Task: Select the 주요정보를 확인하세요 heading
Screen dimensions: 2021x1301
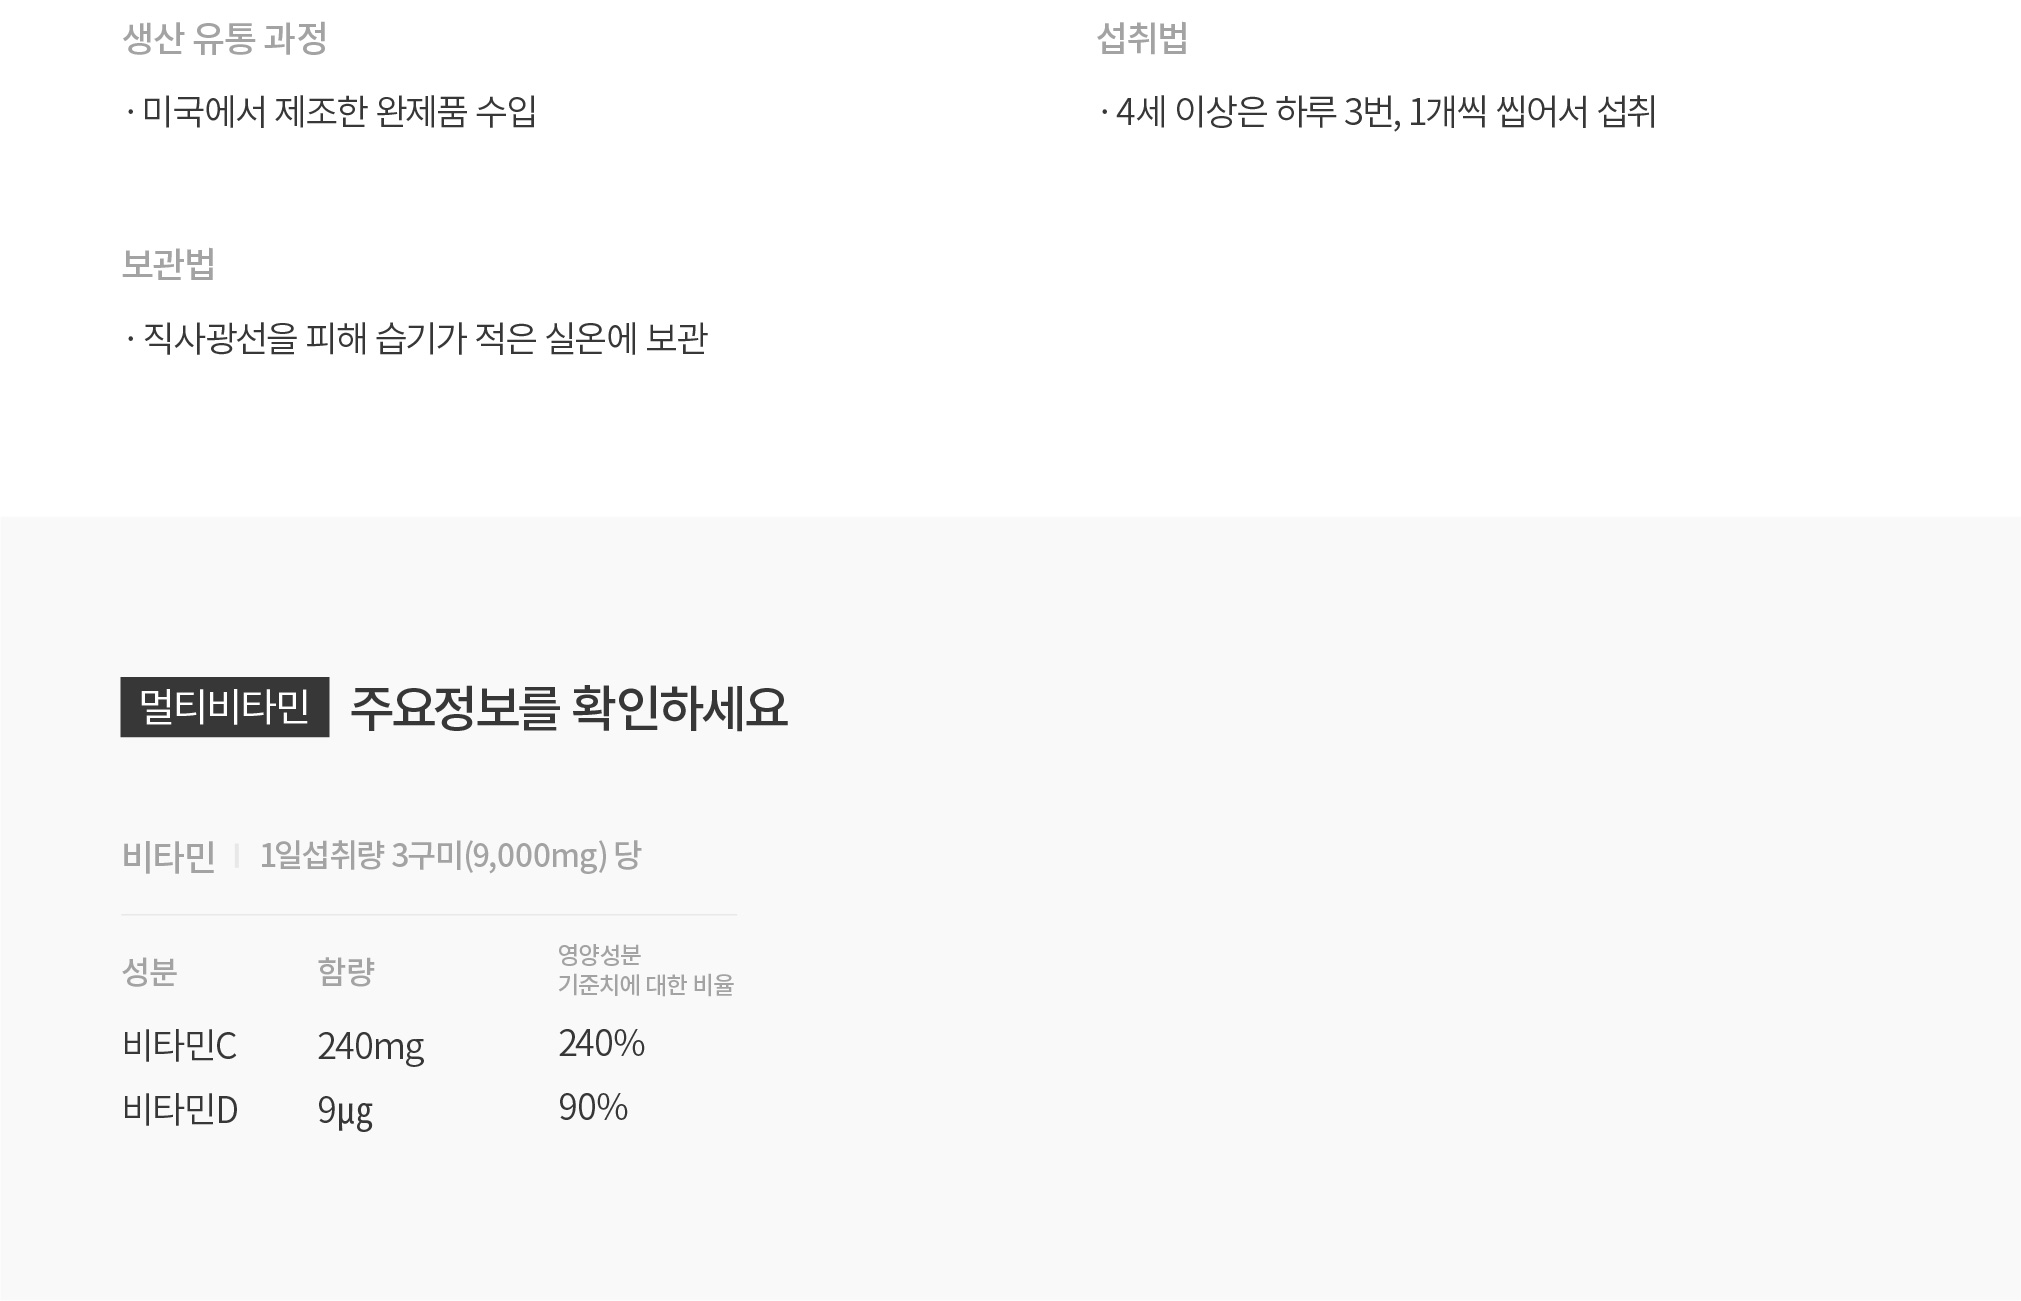Action: 569,709
